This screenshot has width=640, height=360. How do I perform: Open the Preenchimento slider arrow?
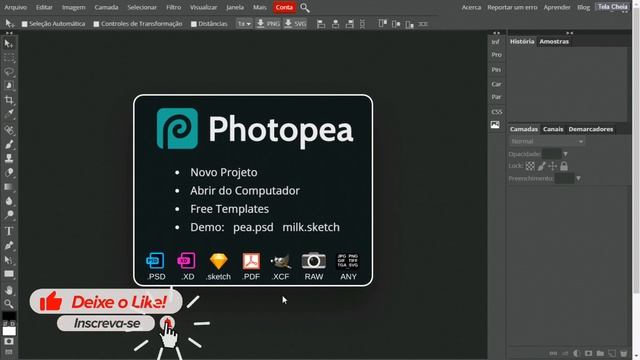pyautogui.click(x=578, y=178)
